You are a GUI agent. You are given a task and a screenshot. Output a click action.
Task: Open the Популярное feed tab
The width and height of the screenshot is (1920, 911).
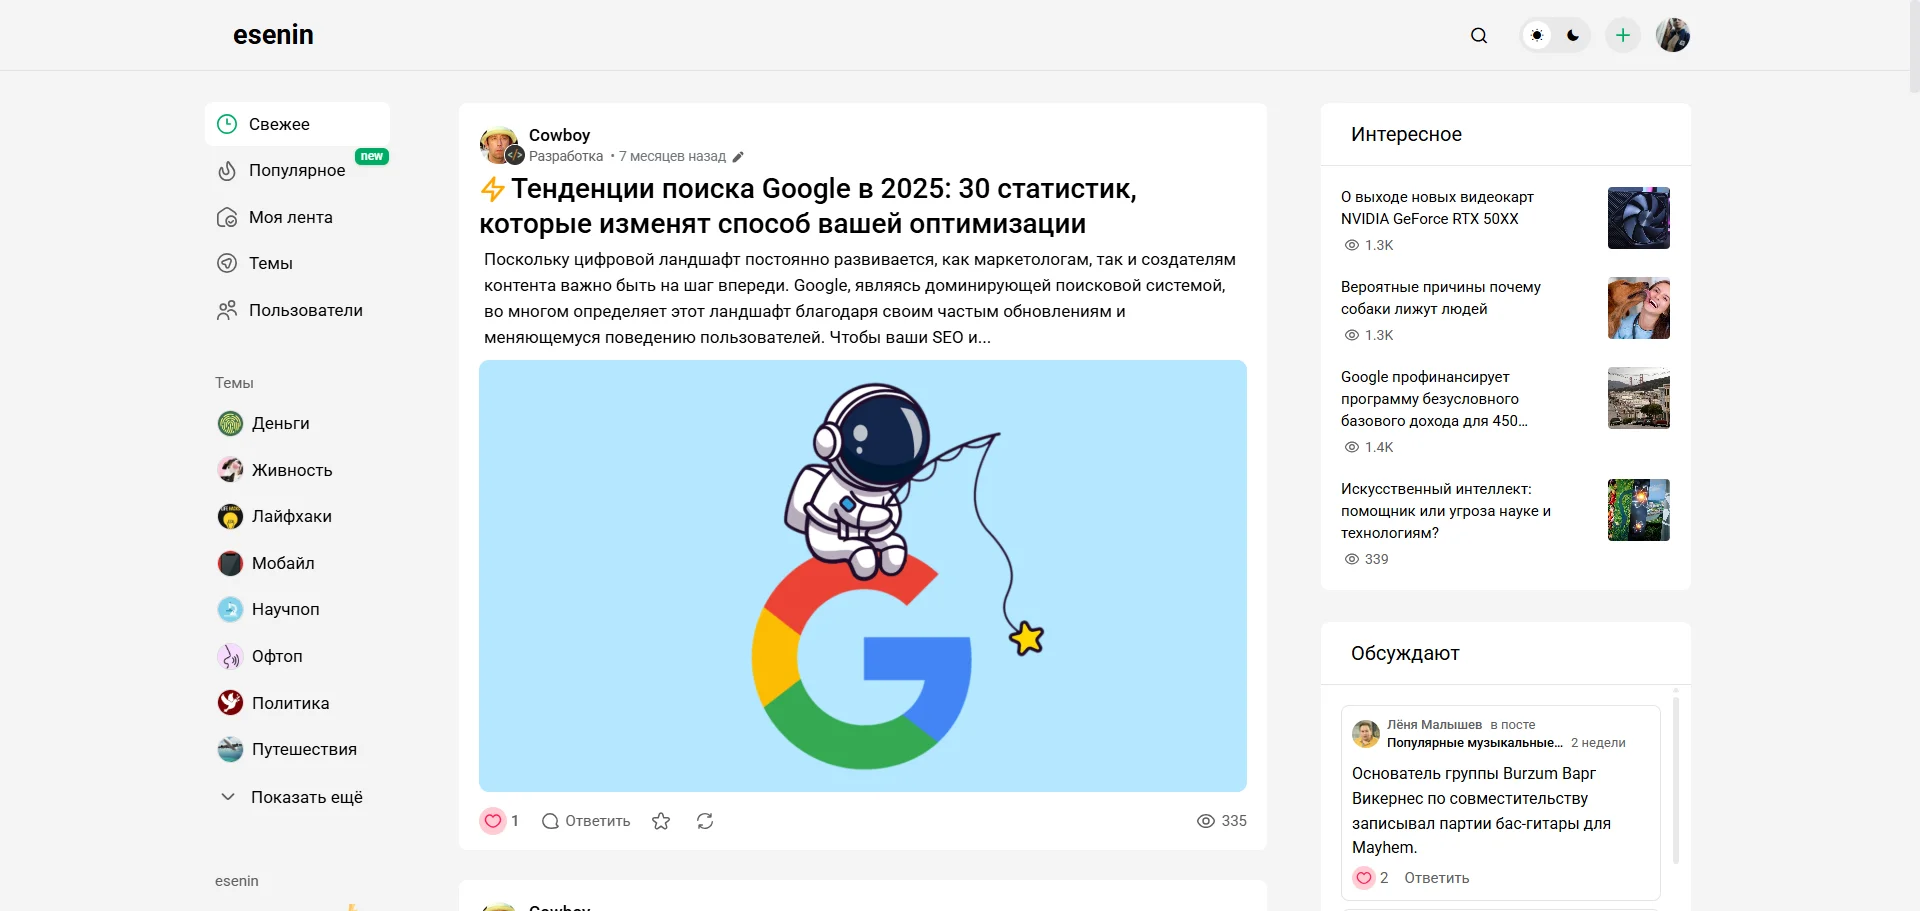pyautogui.click(x=297, y=171)
